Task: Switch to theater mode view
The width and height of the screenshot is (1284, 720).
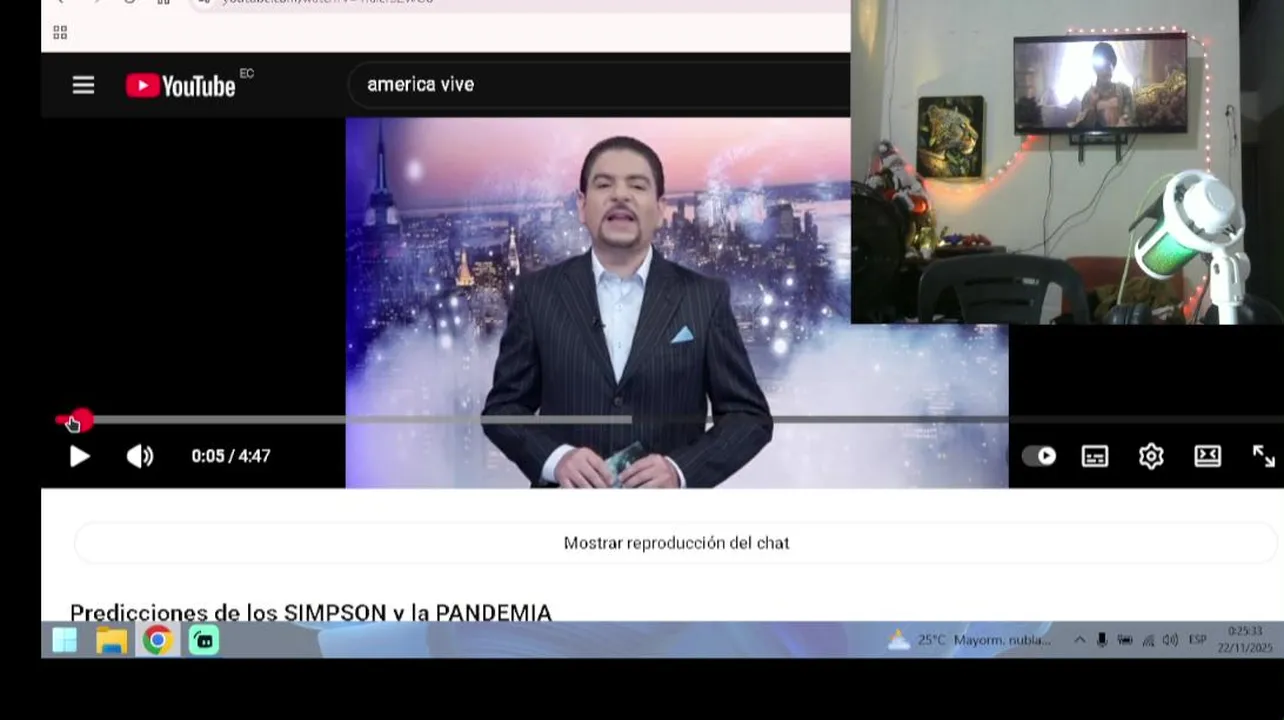Action: point(1208,456)
